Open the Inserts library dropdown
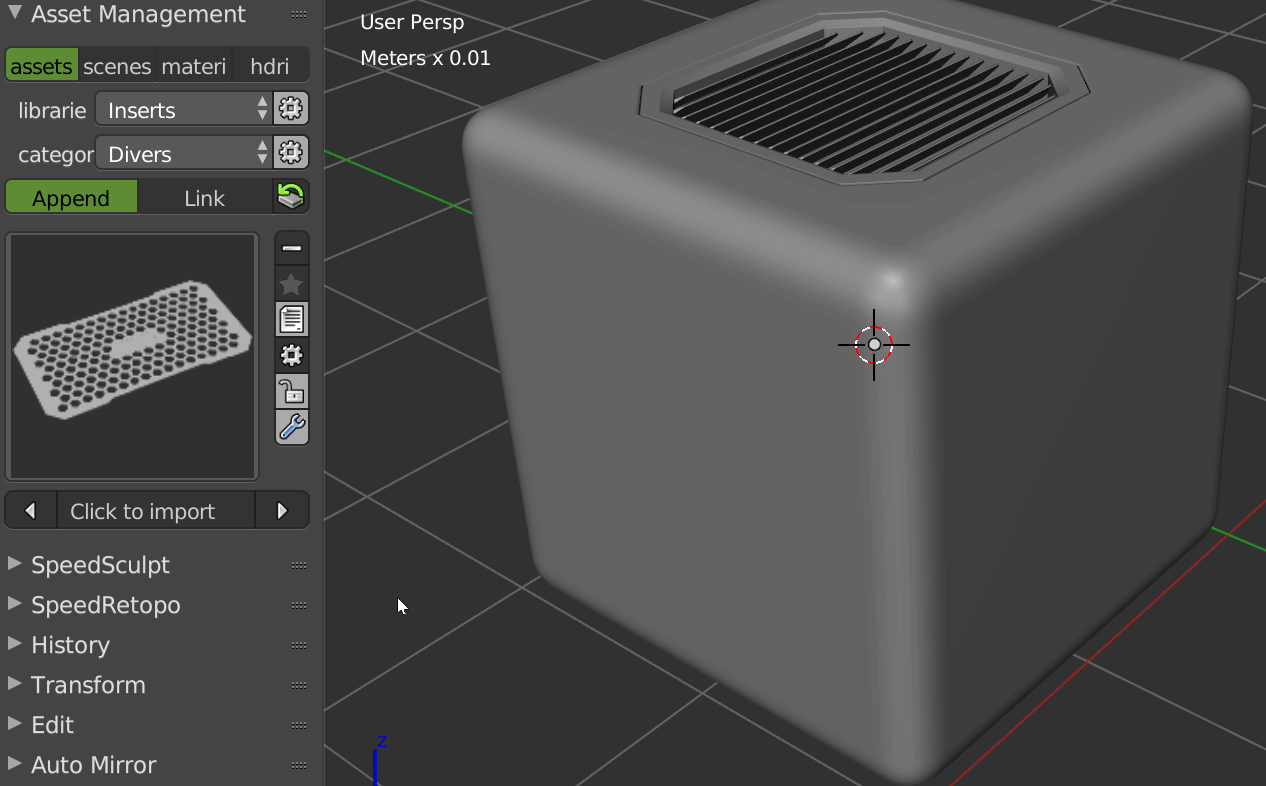1266x786 pixels. [x=183, y=109]
